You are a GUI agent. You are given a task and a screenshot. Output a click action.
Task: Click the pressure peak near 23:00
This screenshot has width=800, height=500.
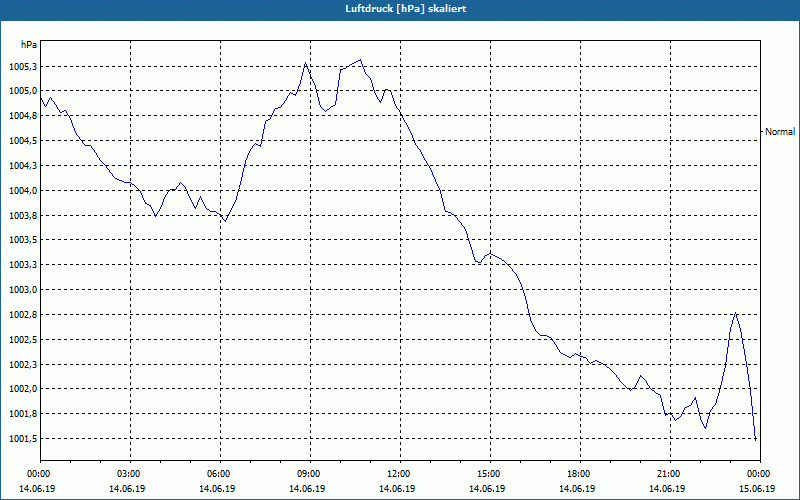click(735, 313)
